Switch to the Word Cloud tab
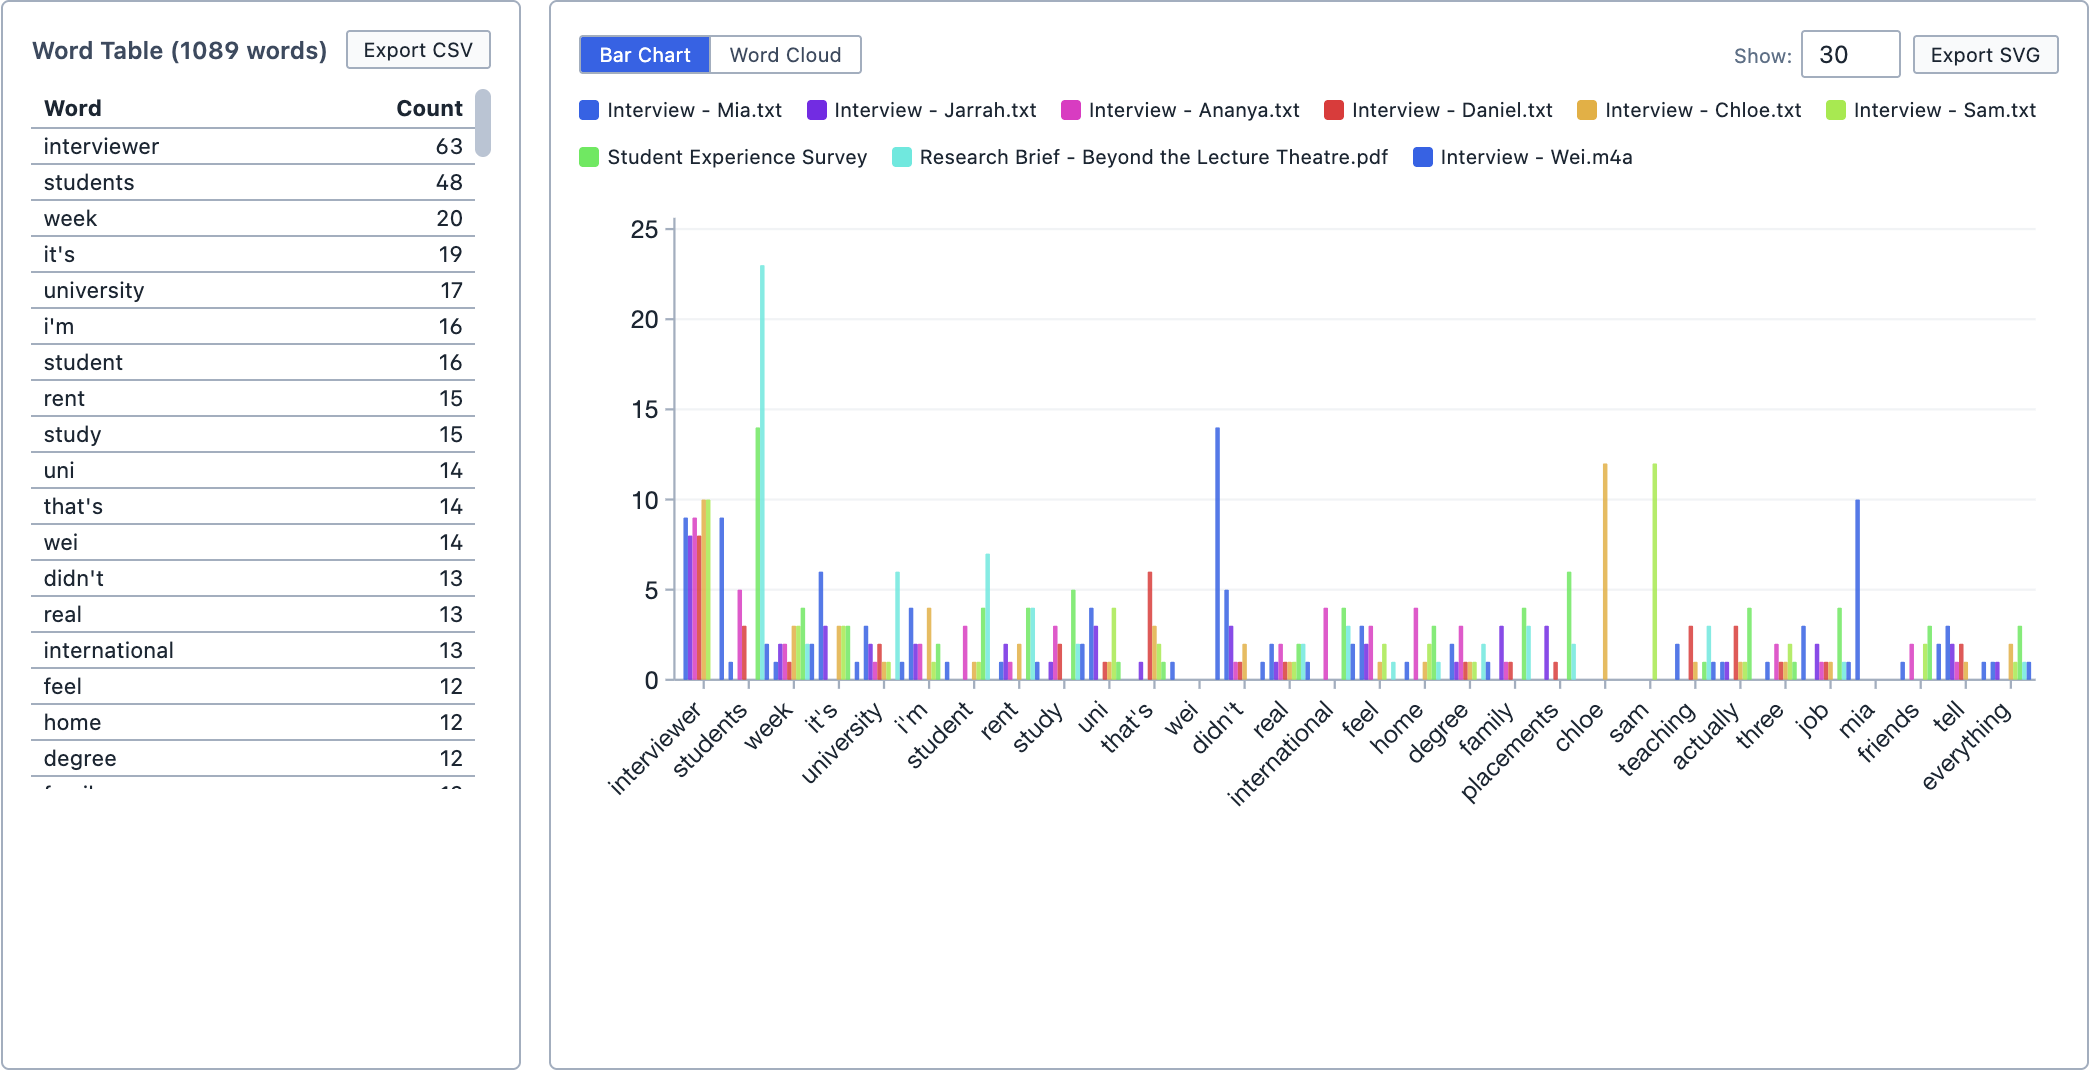Viewport: 2090px width, 1072px height. click(x=785, y=55)
